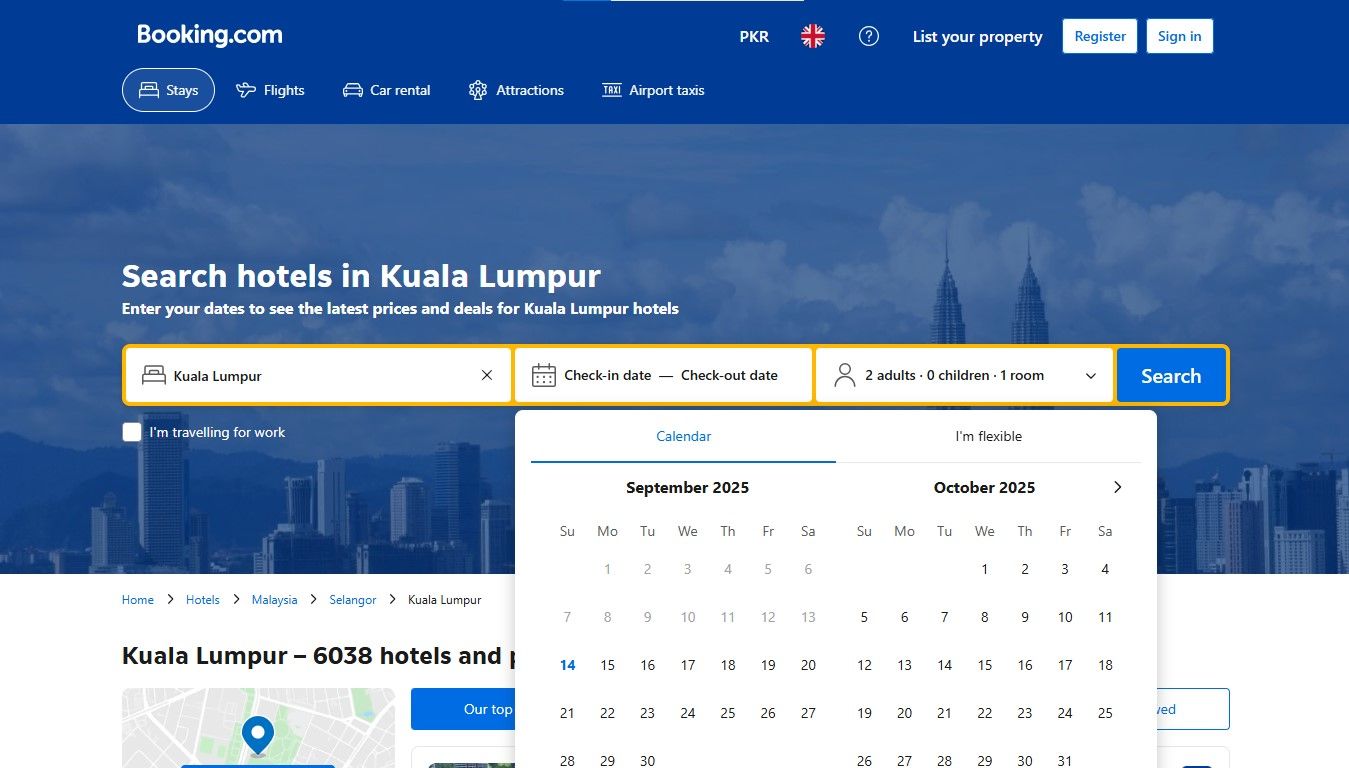Select the Calendar tab in date picker

pyautogui.click(x=684, y=437)
